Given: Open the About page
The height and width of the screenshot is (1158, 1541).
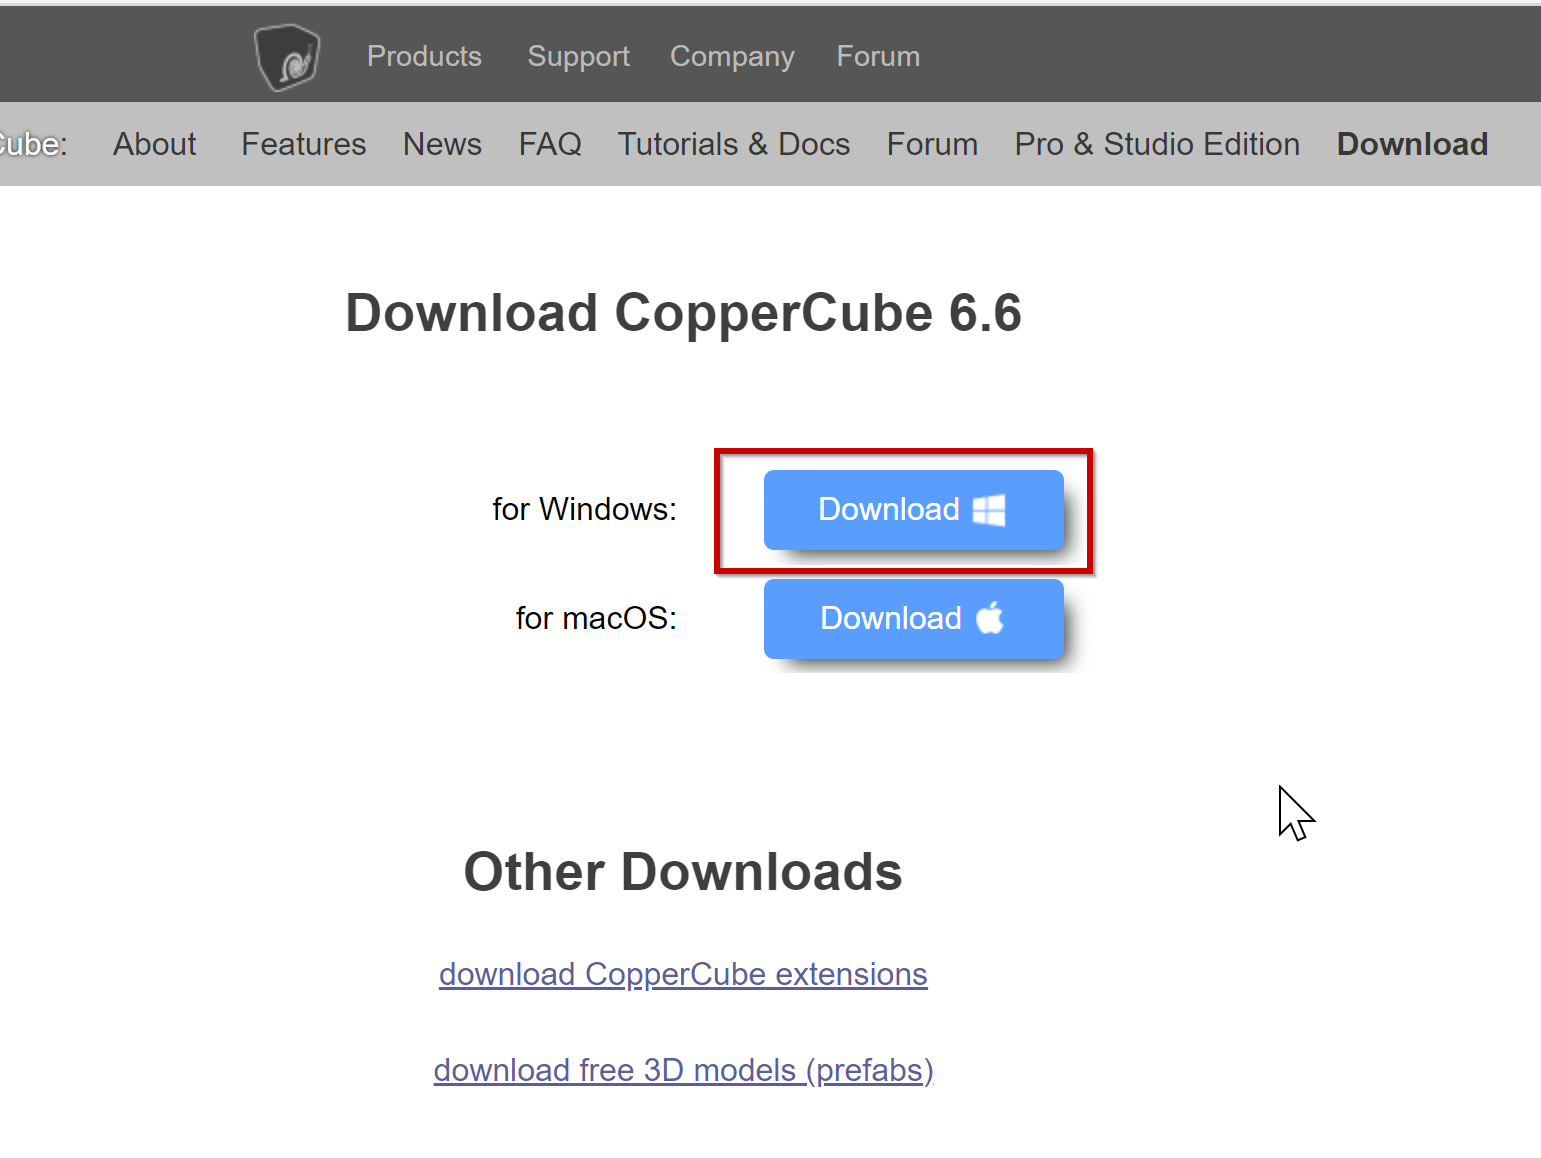Looking at the screenshot, I should click(x=155, y=144).
